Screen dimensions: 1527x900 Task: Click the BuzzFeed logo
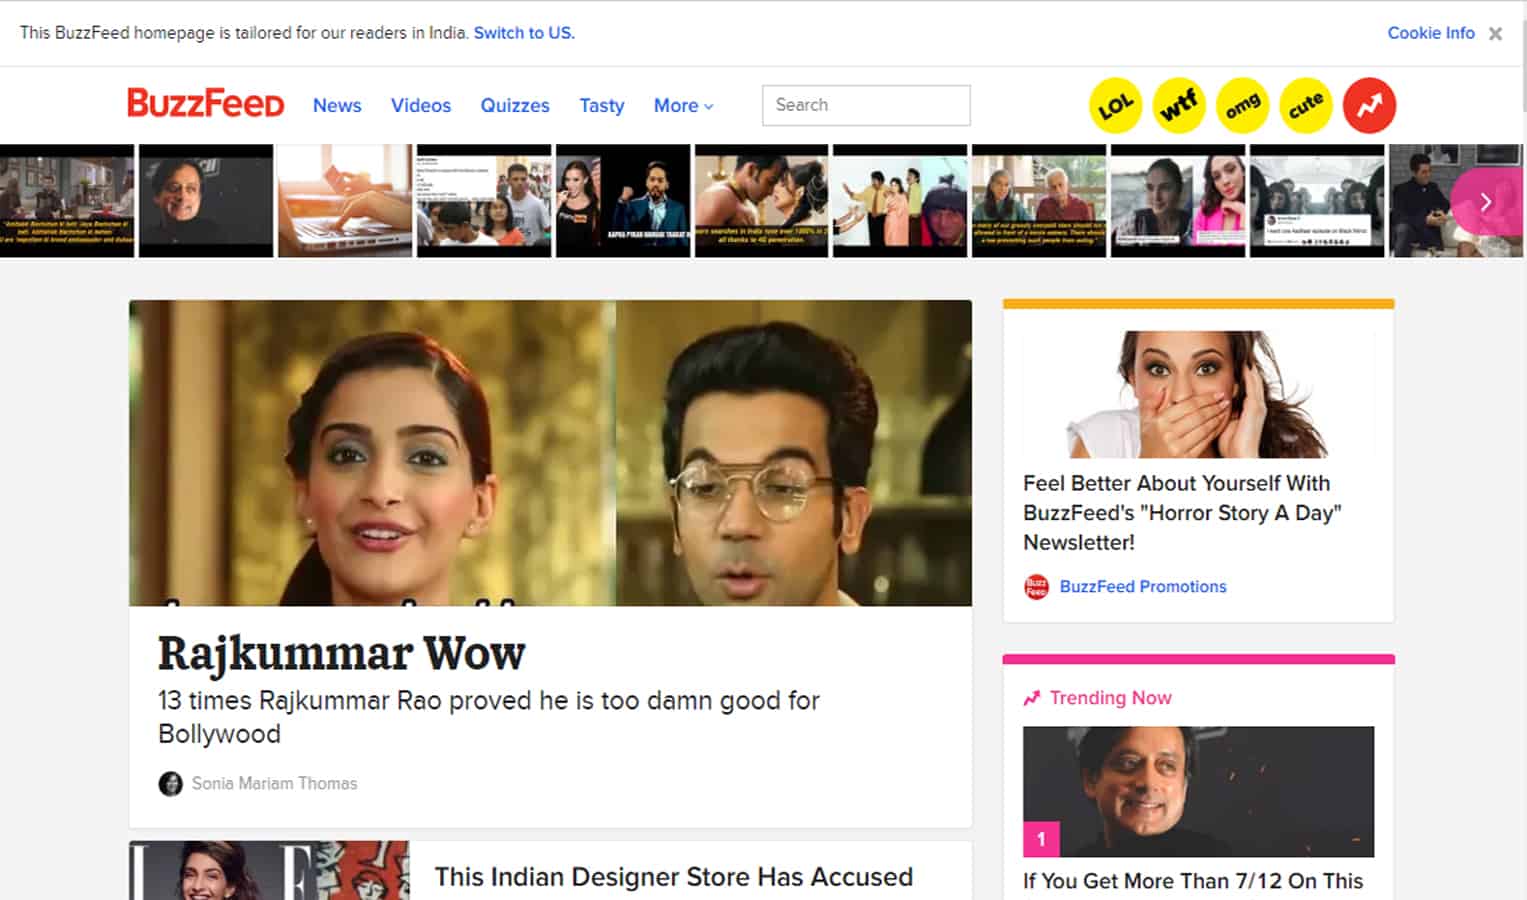(x=206, y=104)
